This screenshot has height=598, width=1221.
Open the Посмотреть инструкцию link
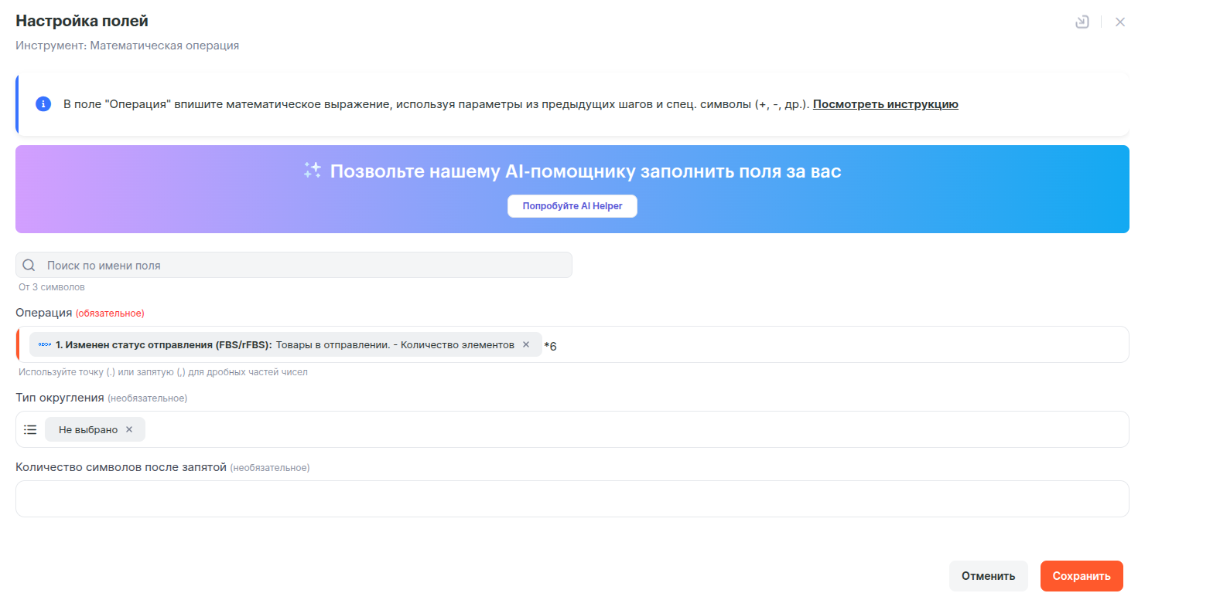[x=885, y=104]
